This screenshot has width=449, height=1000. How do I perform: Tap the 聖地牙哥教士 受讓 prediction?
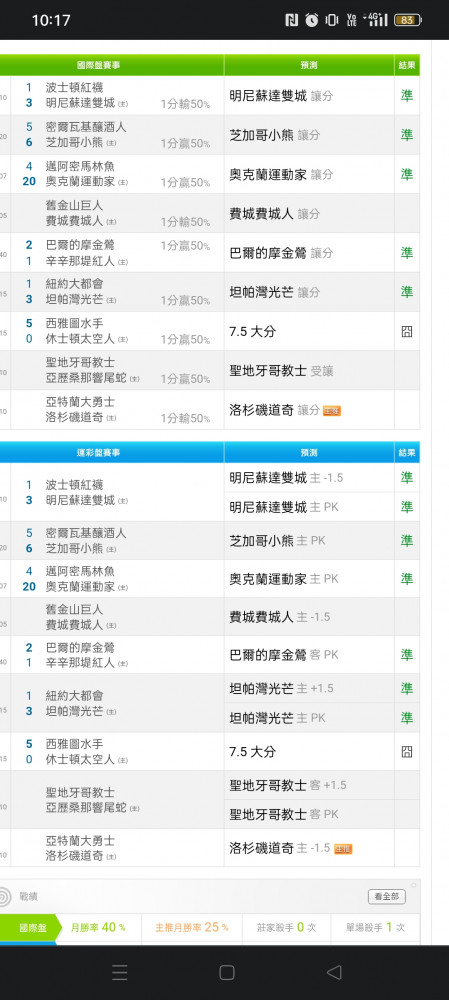(x=281, y=371)
